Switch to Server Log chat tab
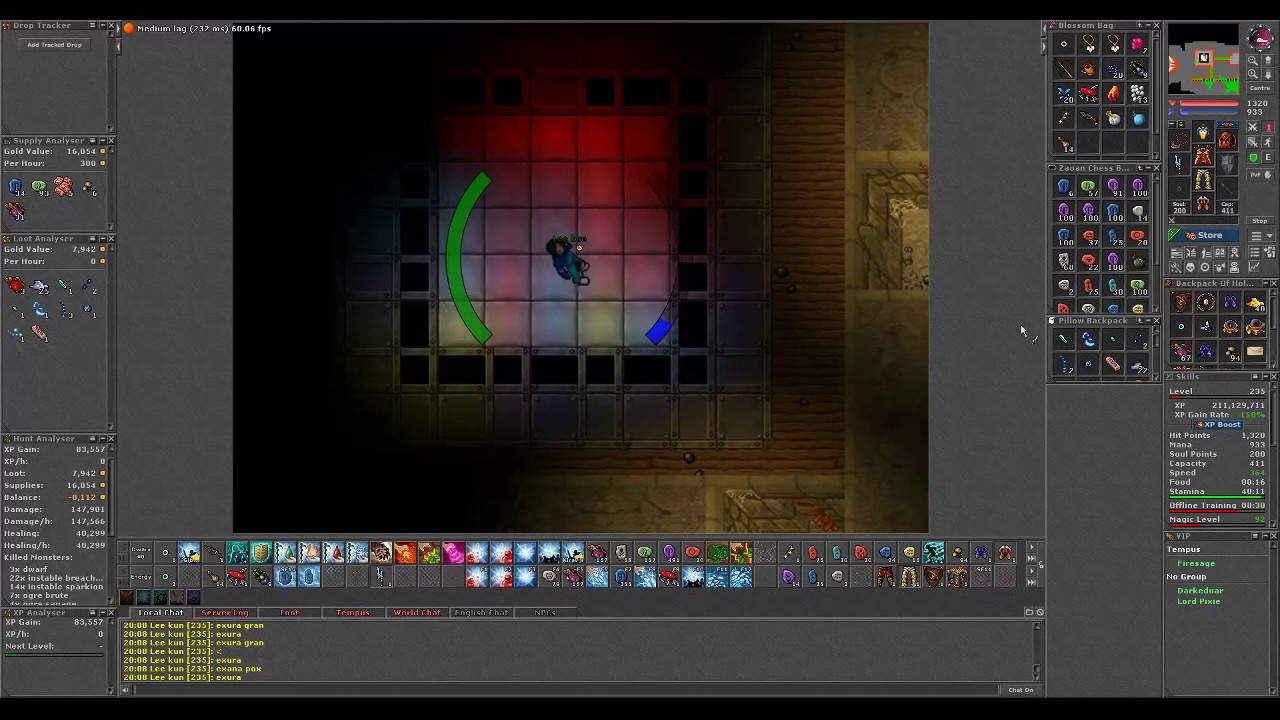 pos(224,612)
